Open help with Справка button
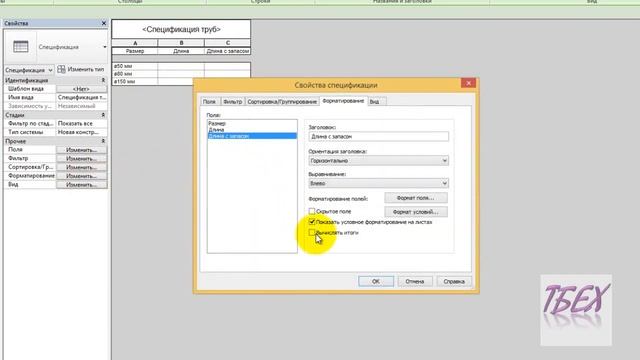Viewport: 640px width, 360px height. (x=454, y=281)
